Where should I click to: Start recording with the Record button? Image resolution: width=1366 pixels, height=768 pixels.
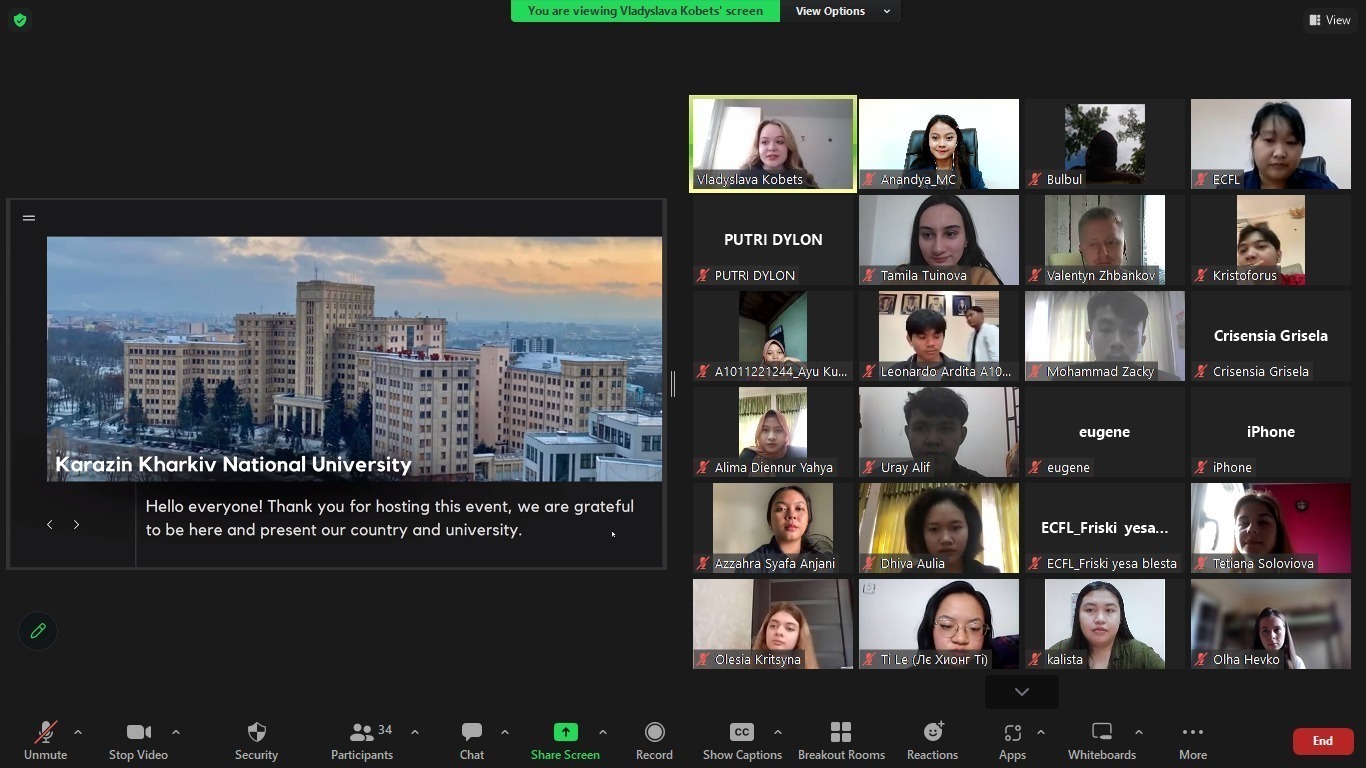pyautogui.click(x=654, y=740)
